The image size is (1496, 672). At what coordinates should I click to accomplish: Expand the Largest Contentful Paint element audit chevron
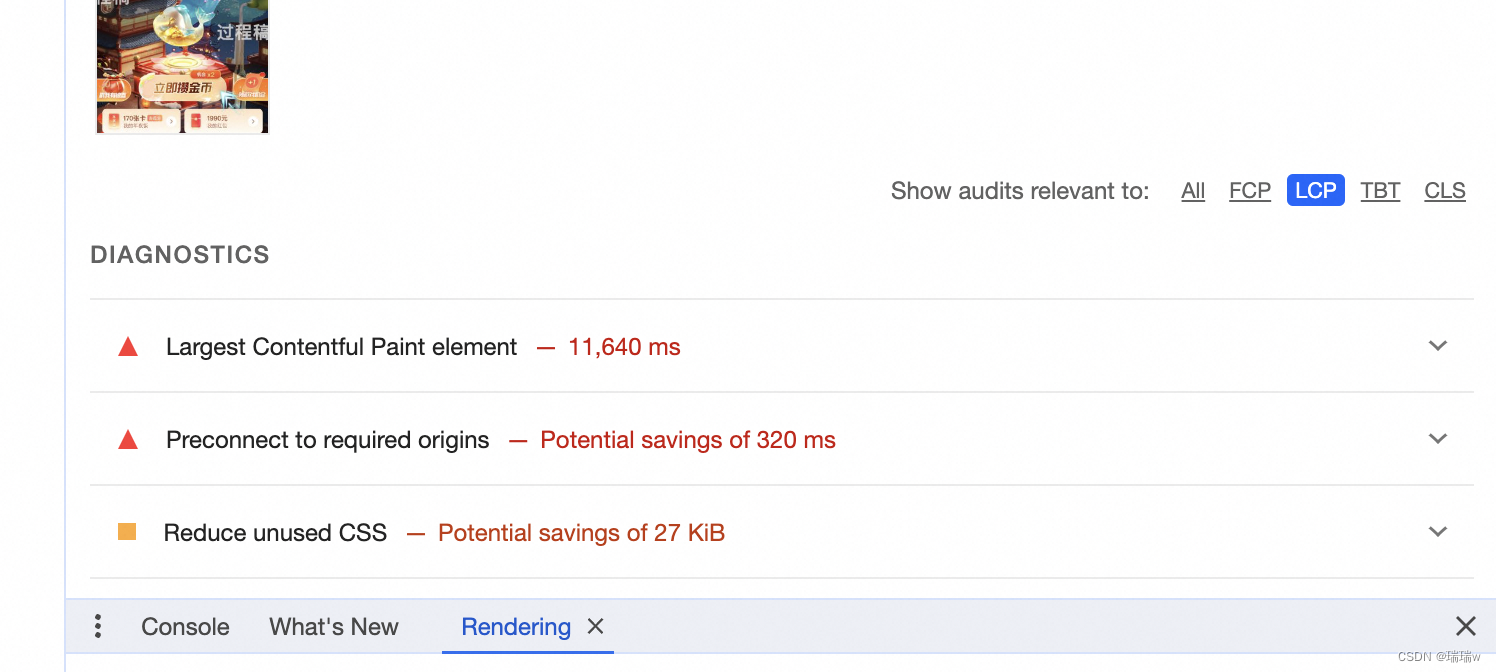[x=1438, y=346]
